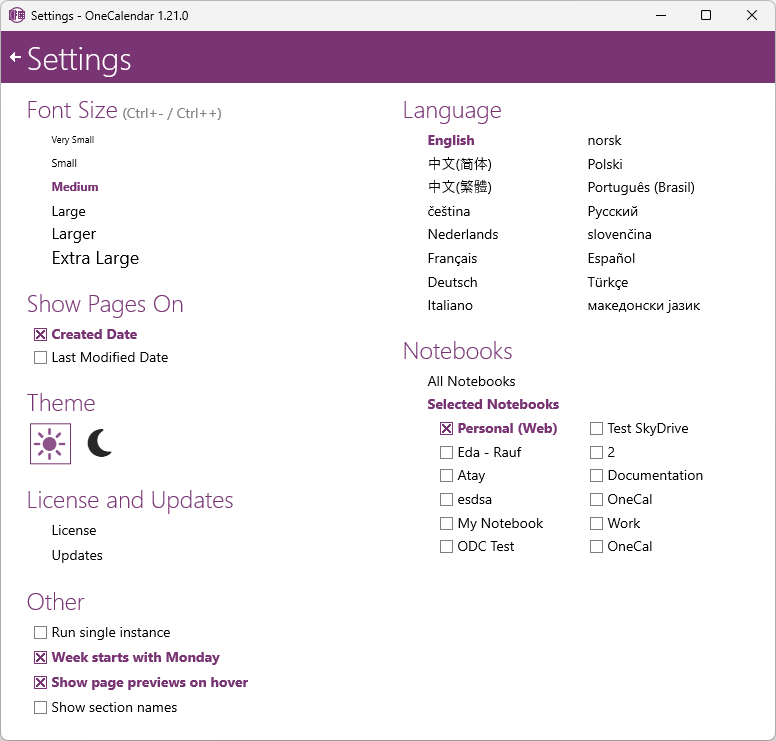Screen dimensions: 776x741
Task: Uncheck the Personal (Web) notebook
Action: [446, 429]
